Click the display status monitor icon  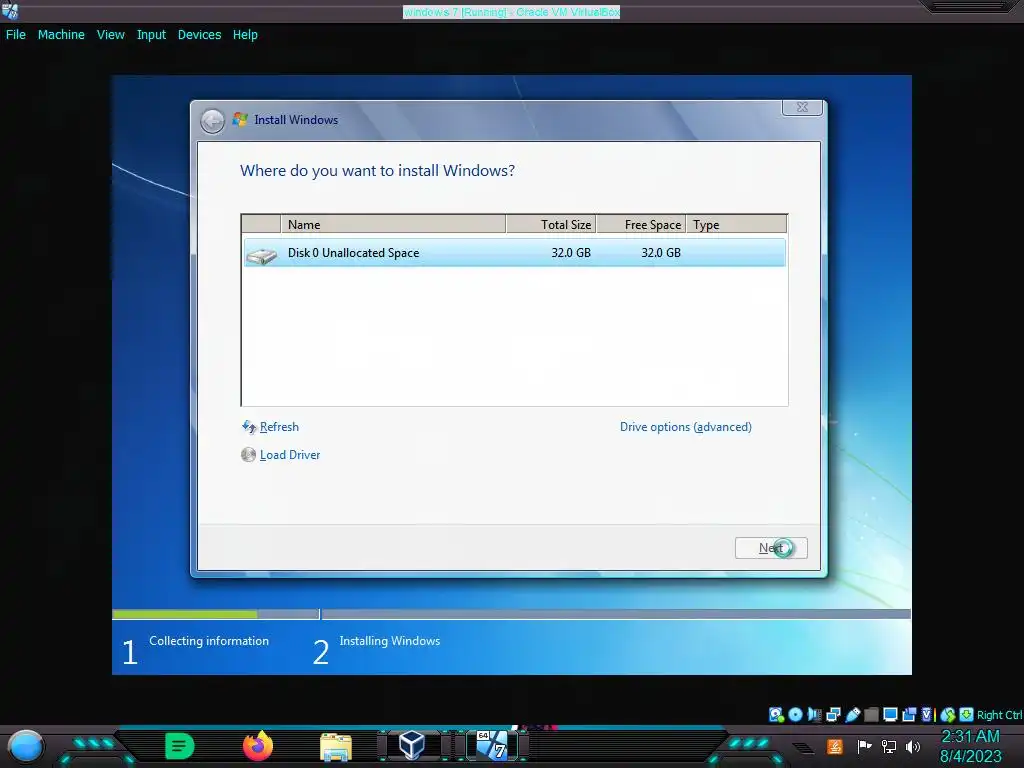(x=890, y=714)
